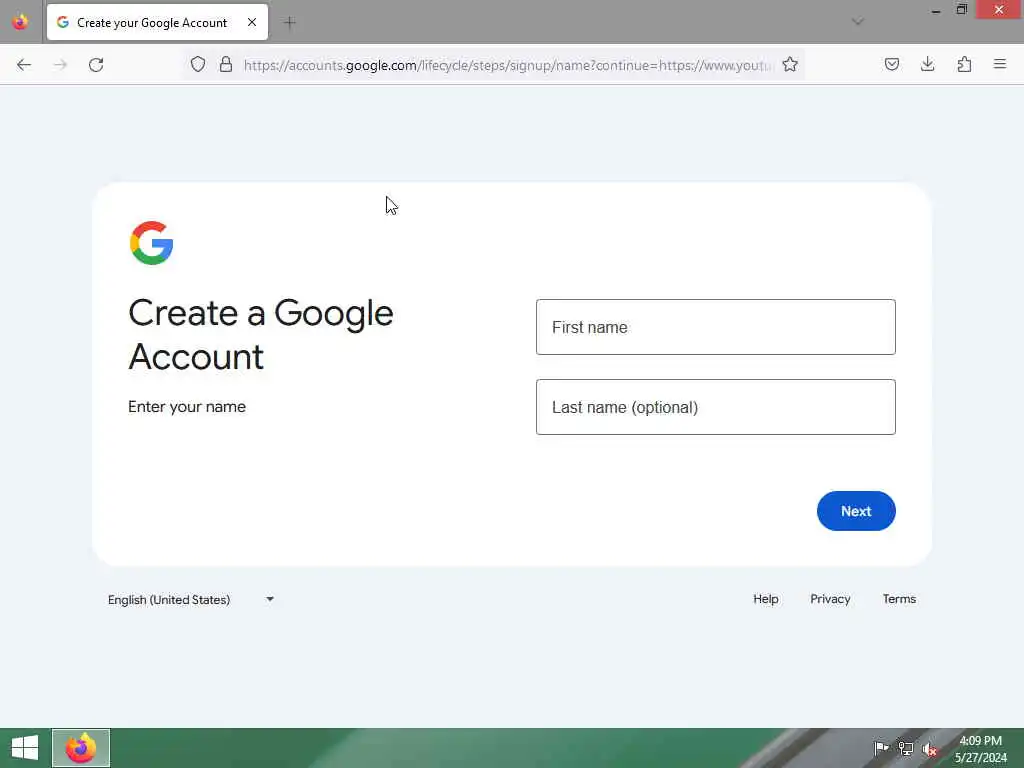This screenshot has height=768, width=1024.
Task: Minimize the Firefox window
Action: pyautogui.click(x=936, y=10)
